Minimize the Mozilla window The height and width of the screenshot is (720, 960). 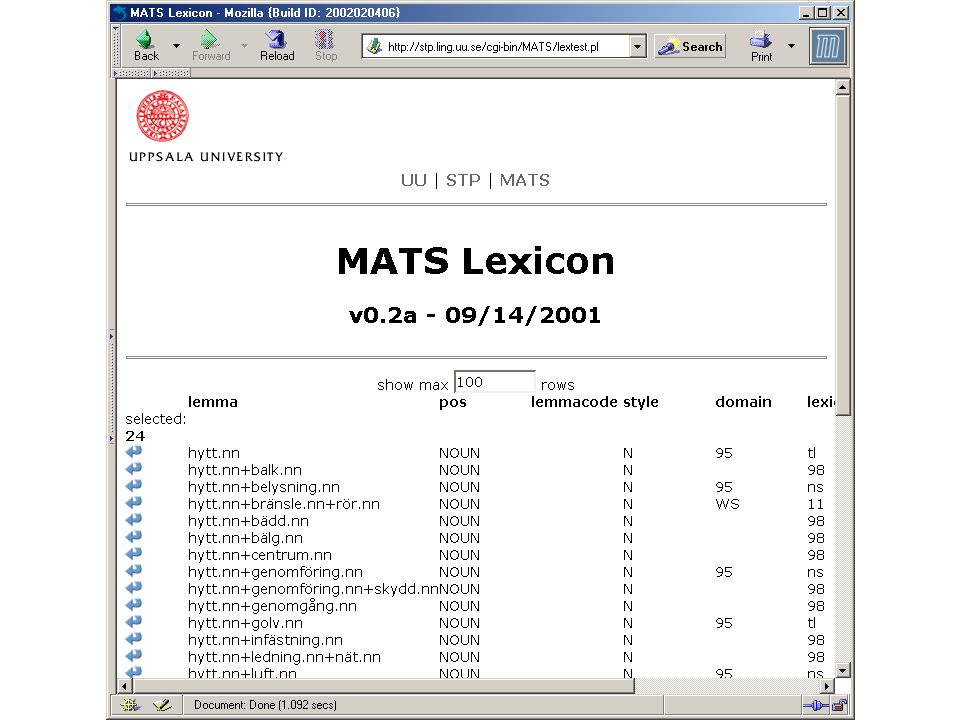tap(806, 12)
